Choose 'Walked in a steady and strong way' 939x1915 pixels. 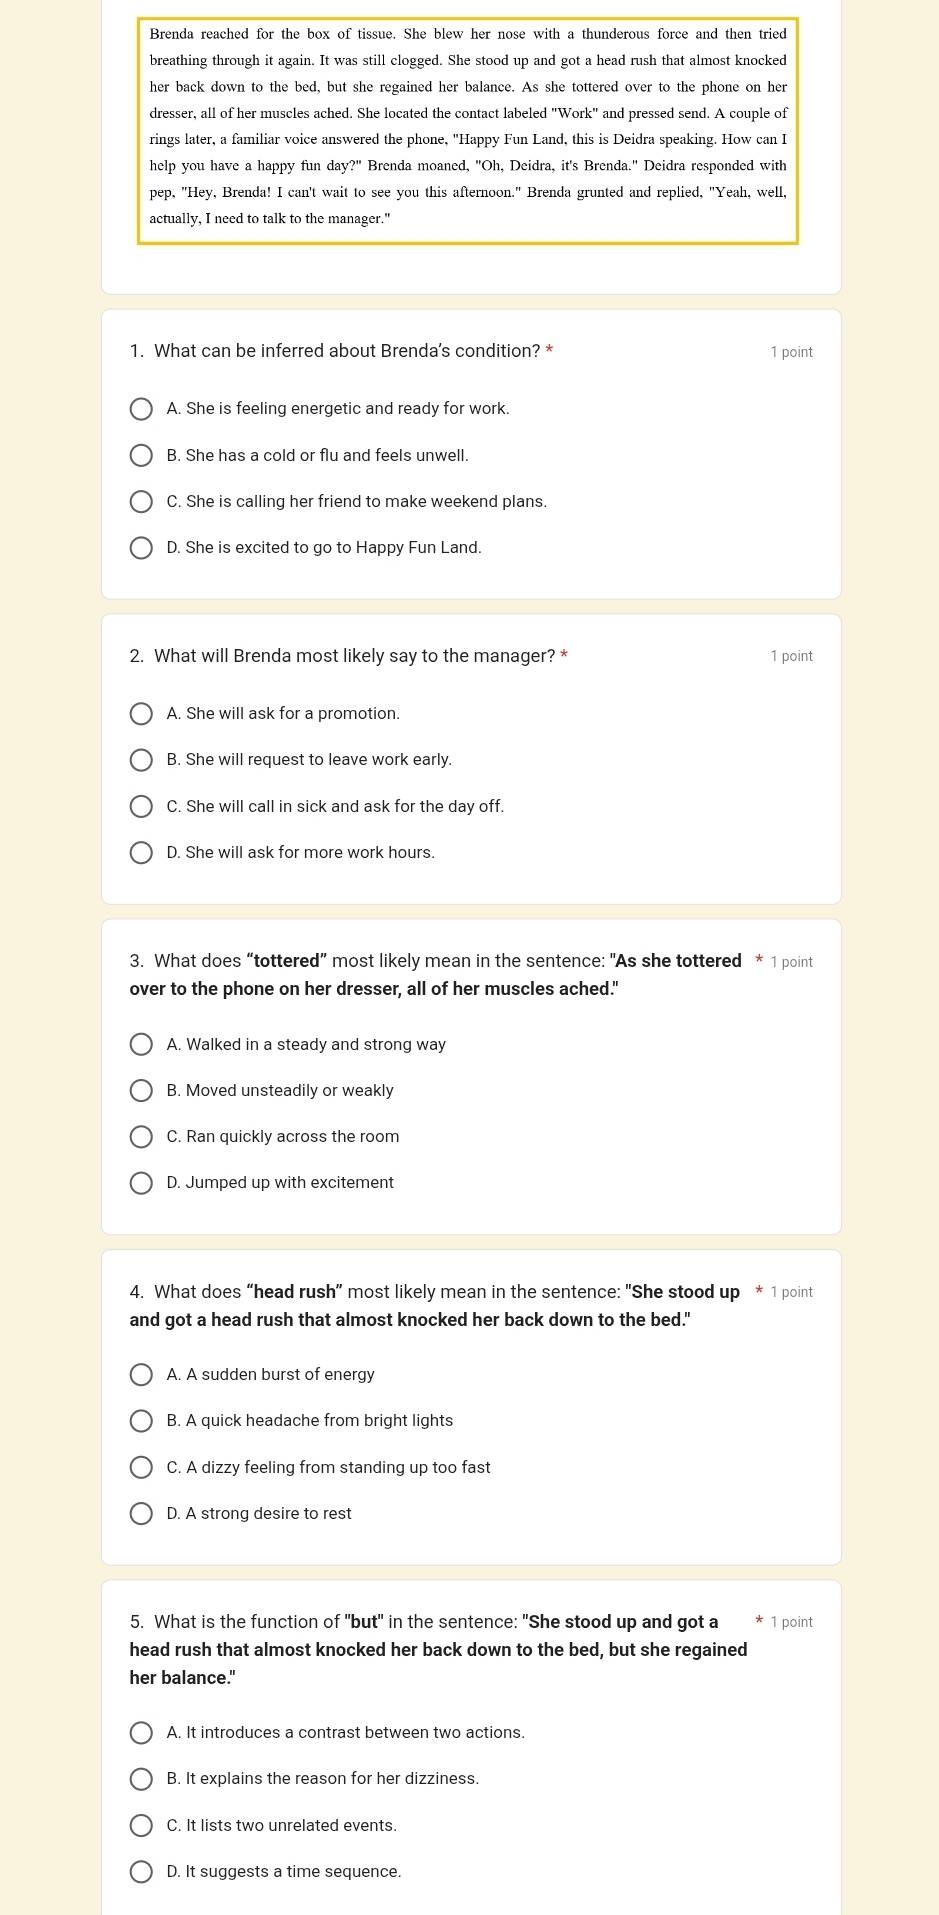(142, 1045)
